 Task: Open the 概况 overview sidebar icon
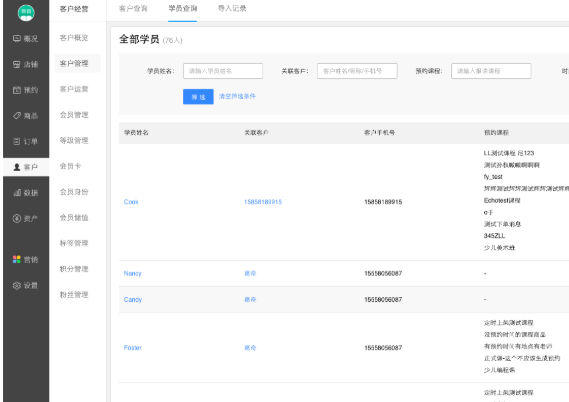point(17,38)
